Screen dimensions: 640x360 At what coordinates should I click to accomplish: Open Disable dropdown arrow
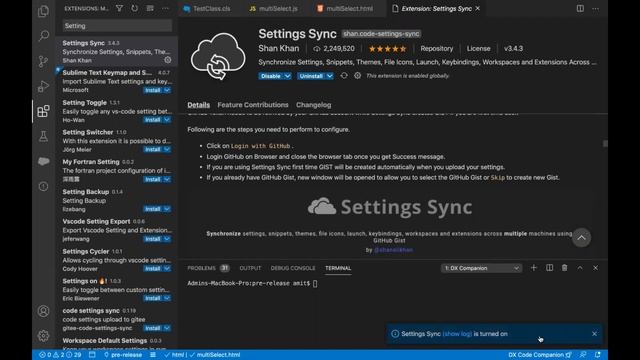pos(287,76)
